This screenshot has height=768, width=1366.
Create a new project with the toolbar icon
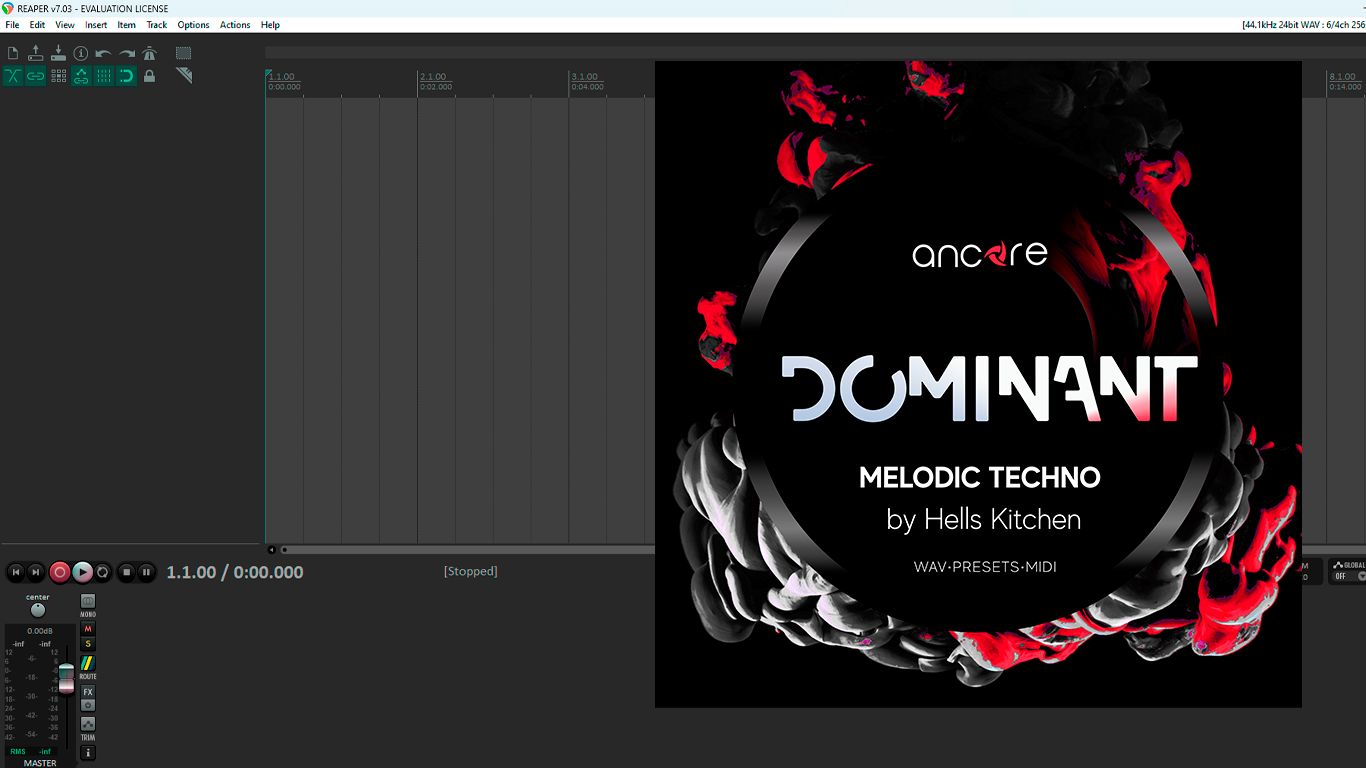(x=13, y=53)
